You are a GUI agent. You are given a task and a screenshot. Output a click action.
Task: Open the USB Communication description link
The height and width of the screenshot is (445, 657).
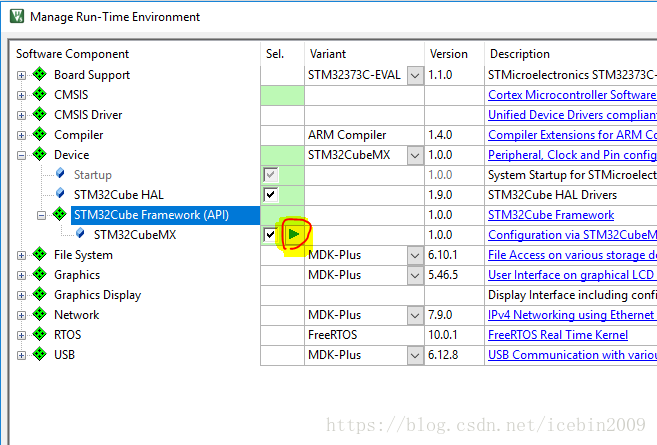coord(572,355)
